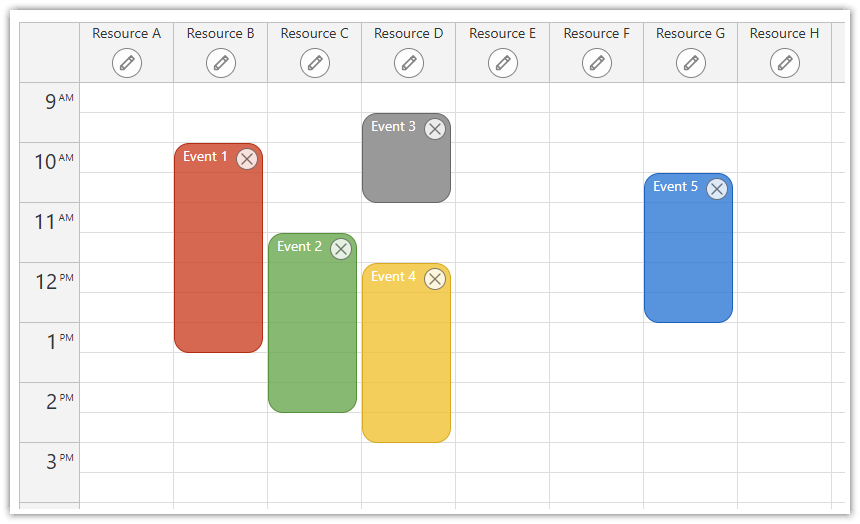Delete blue Event 5
Viewport: 860px width, 524px height.
point(717,189)
